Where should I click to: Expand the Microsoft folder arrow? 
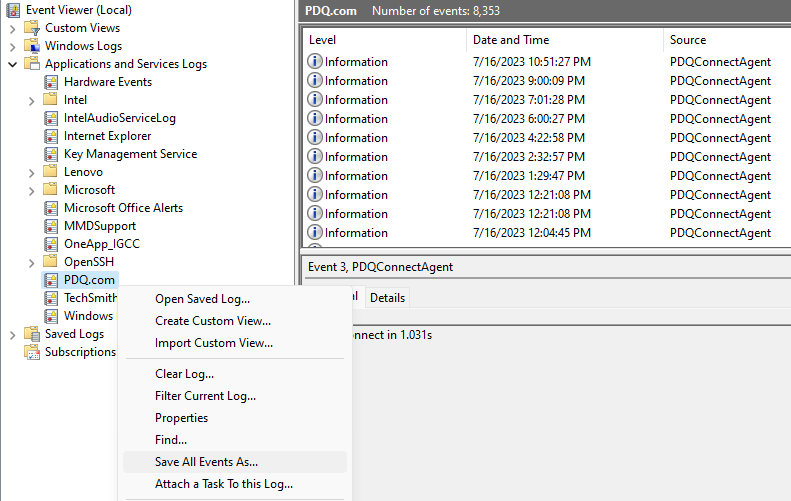32,191
